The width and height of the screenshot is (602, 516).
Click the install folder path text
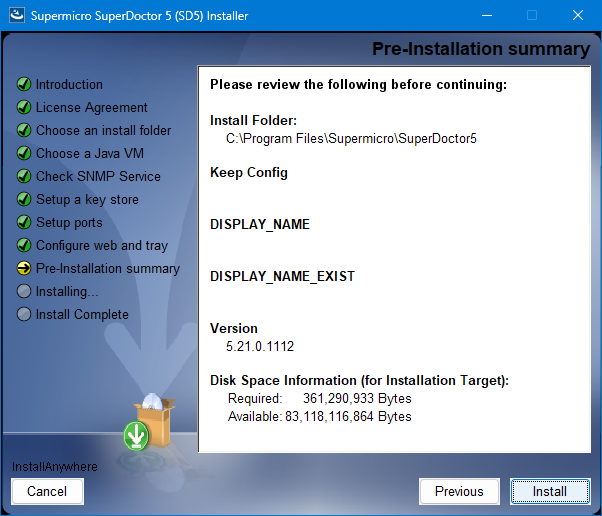(351, 138)
